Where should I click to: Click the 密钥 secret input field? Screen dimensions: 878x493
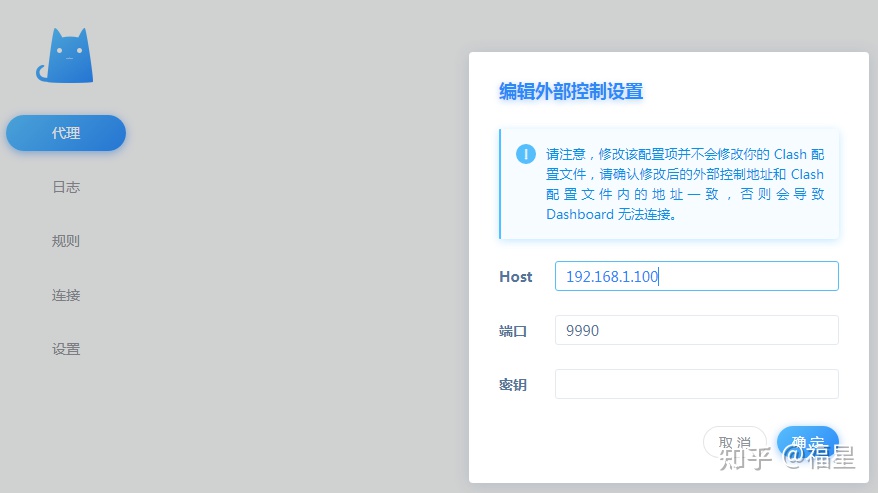coord(697,384)
